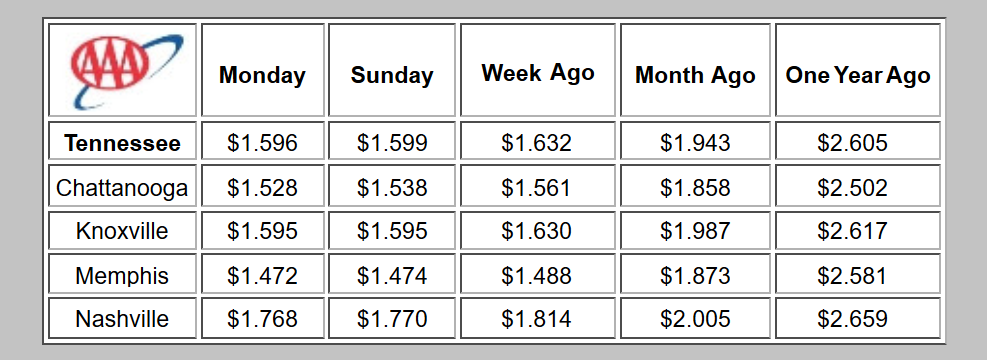The height and width of the screenshot is (360, 987).
Task: Select the One Year Ago header
Action: (857, 76)
